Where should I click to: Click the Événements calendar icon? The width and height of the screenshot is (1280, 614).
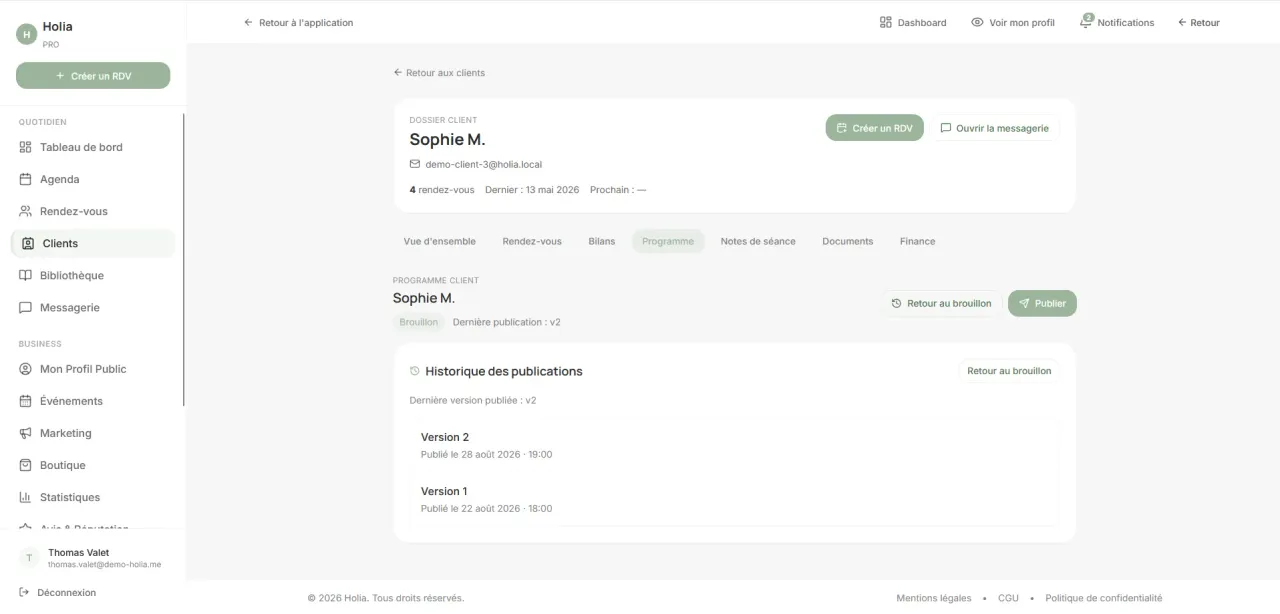26,401
